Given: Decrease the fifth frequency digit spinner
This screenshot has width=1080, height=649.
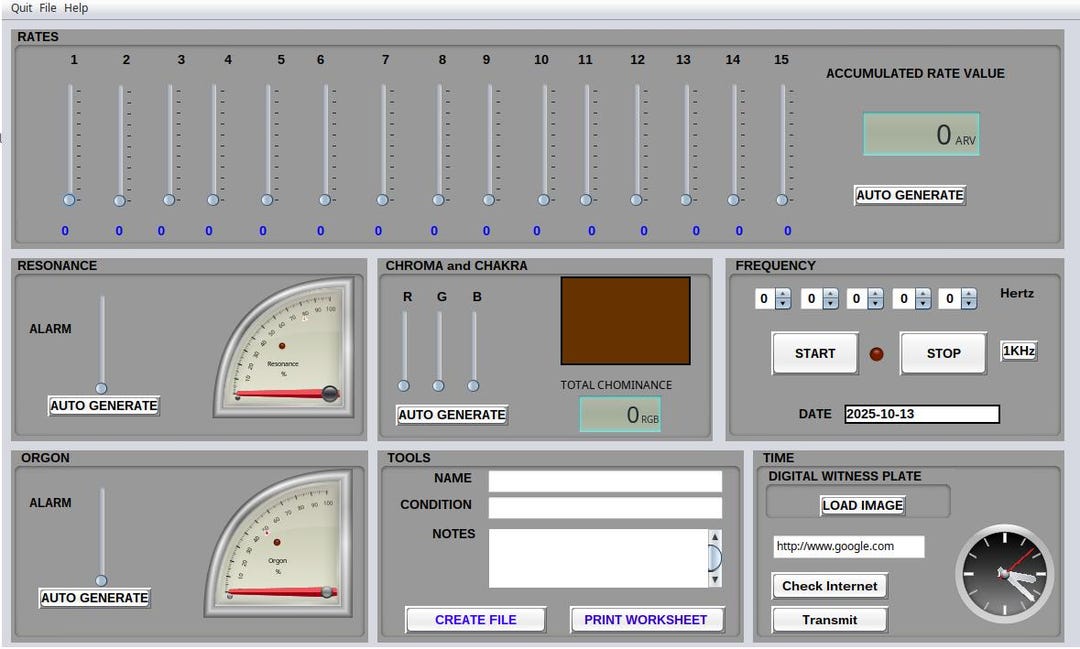Looking at the screenshot, I should point(969,304).
